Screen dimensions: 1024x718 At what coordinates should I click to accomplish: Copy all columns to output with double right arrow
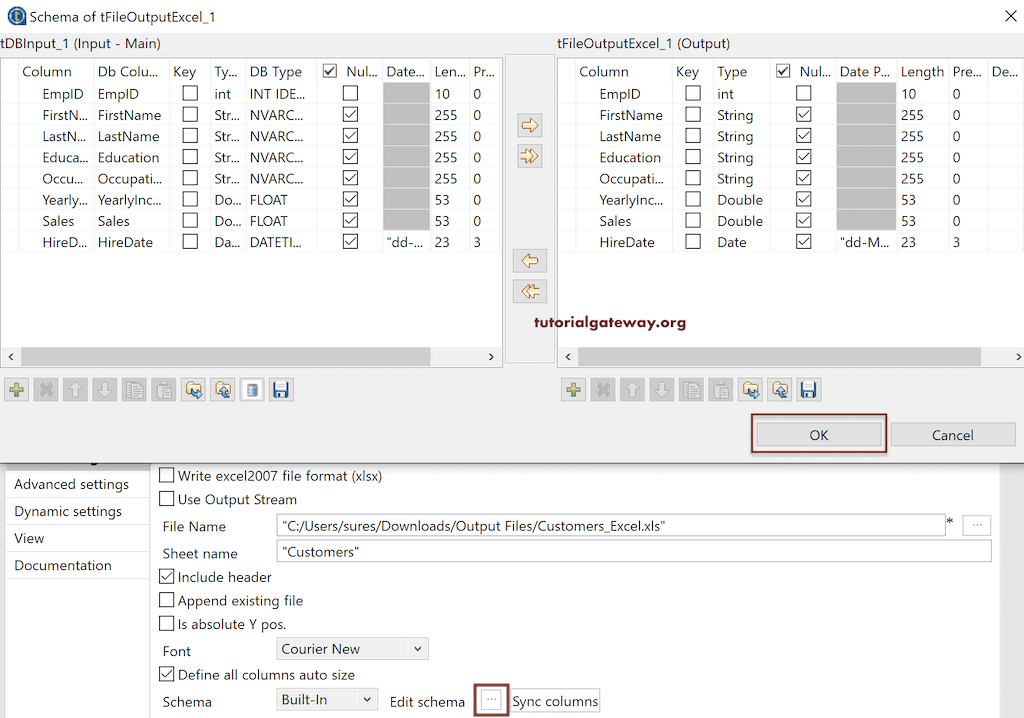[x=530, y=156]
